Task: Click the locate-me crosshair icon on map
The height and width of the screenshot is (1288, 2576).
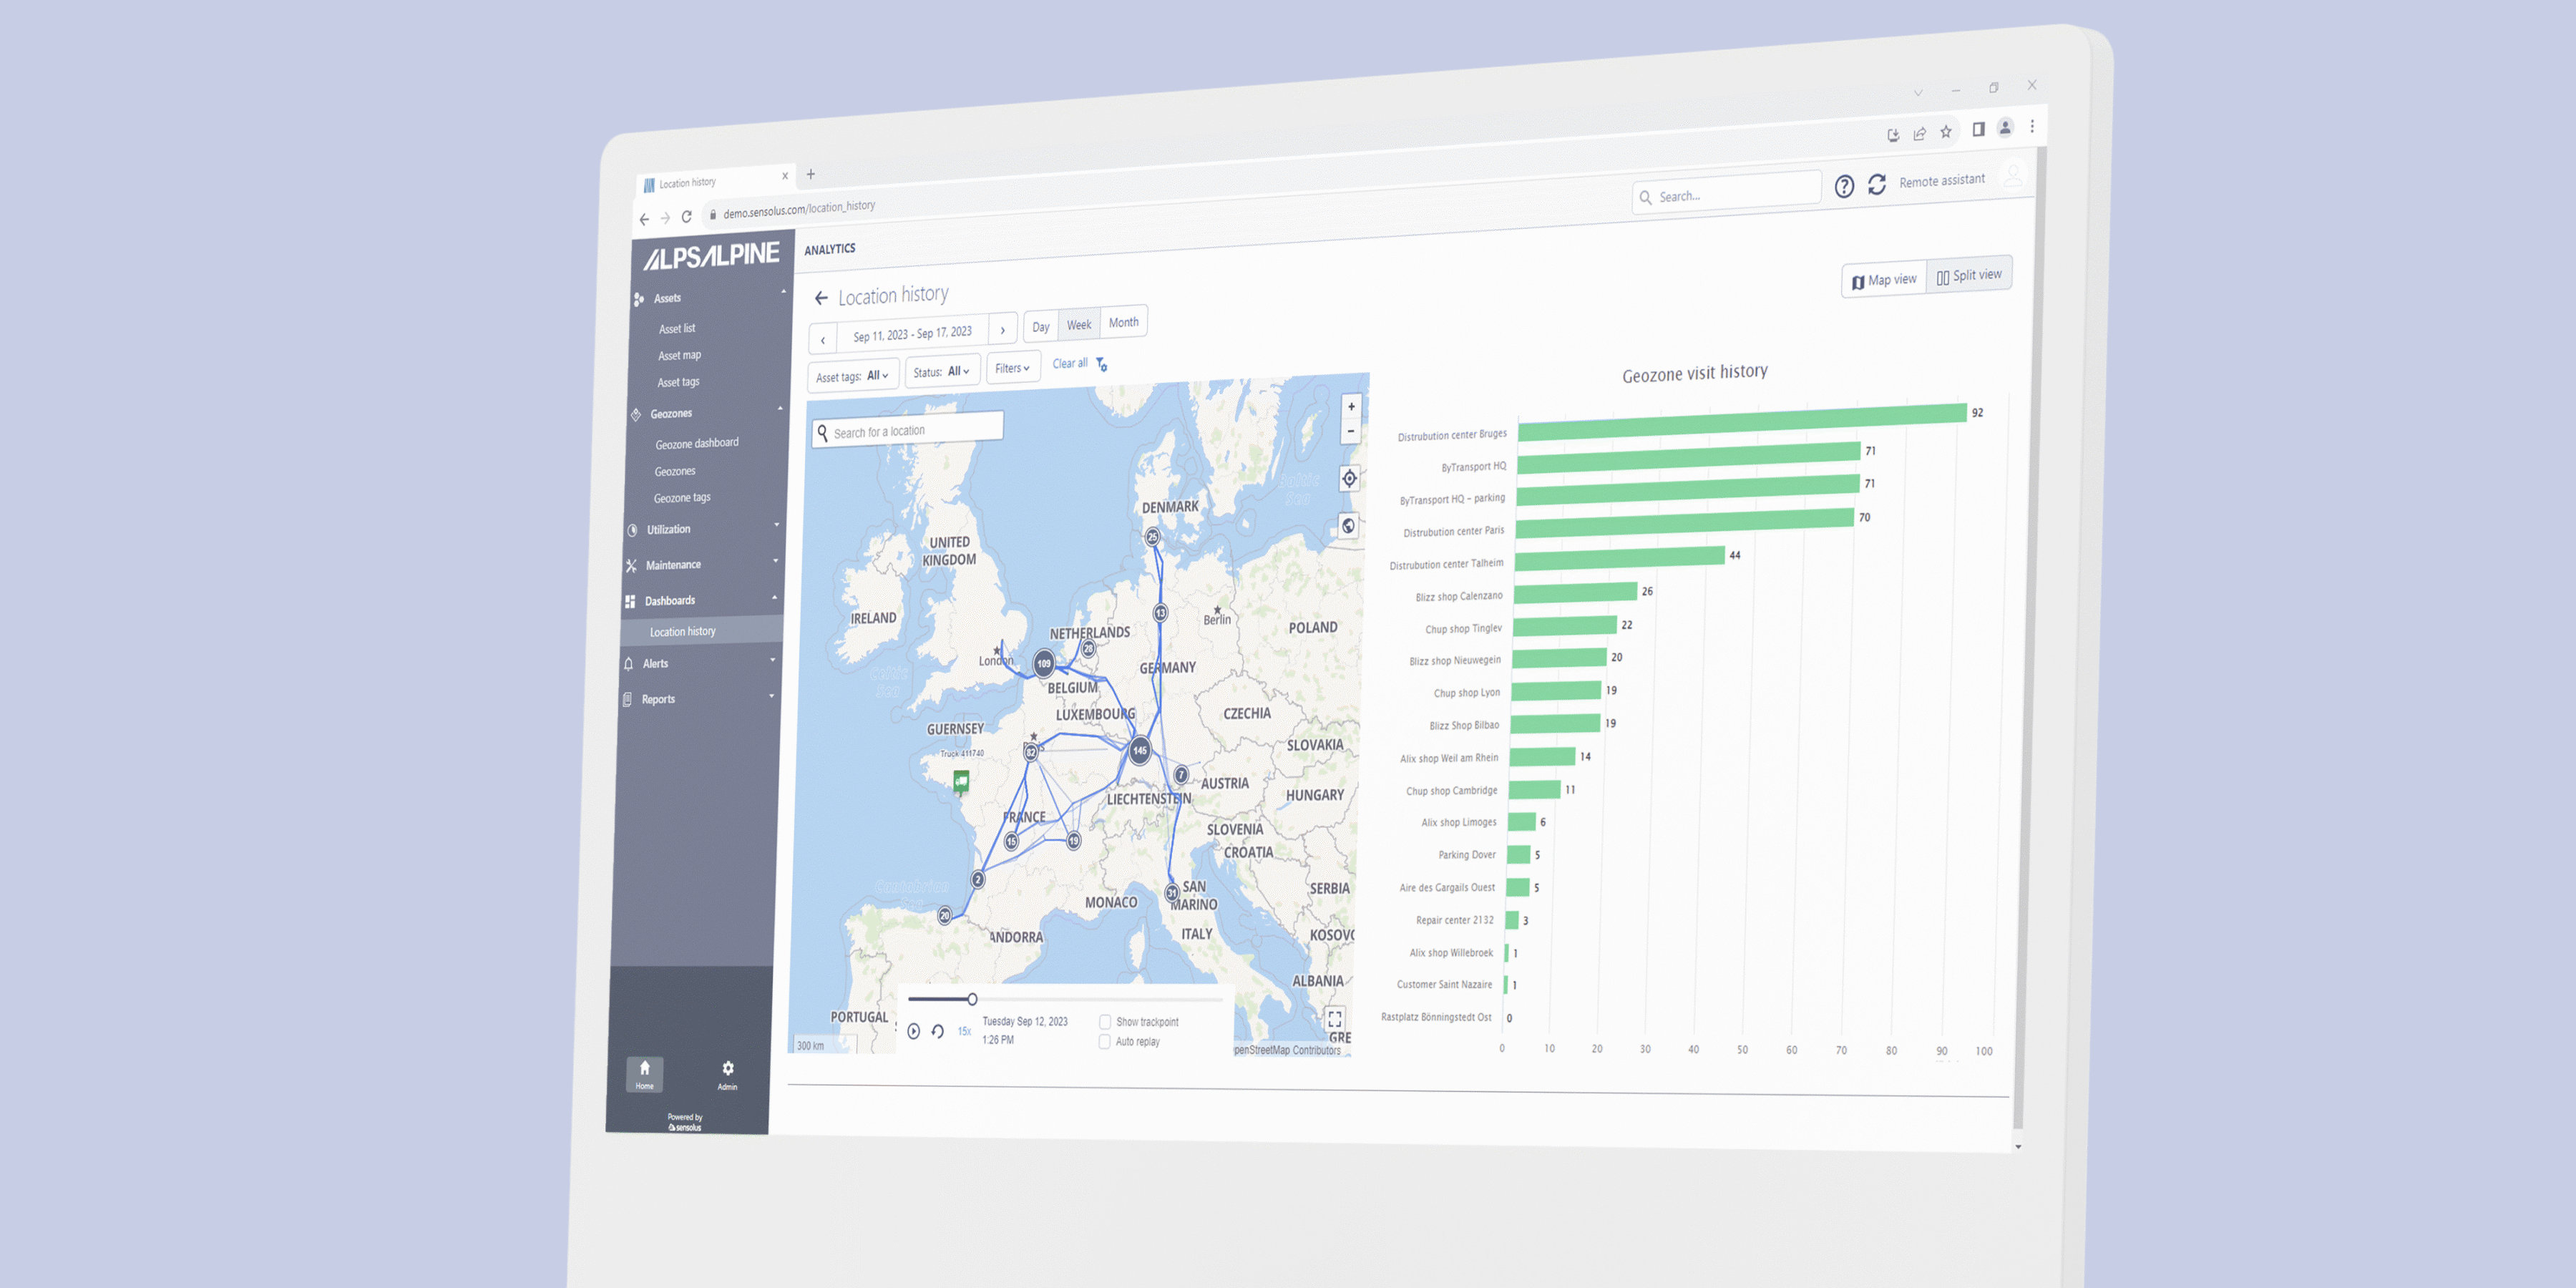Action: pos(1349,479)
